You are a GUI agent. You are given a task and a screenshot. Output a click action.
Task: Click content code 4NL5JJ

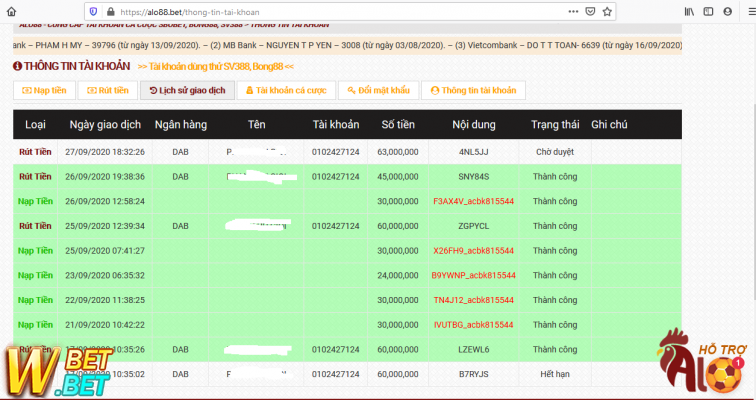click(x=473, y=152)
